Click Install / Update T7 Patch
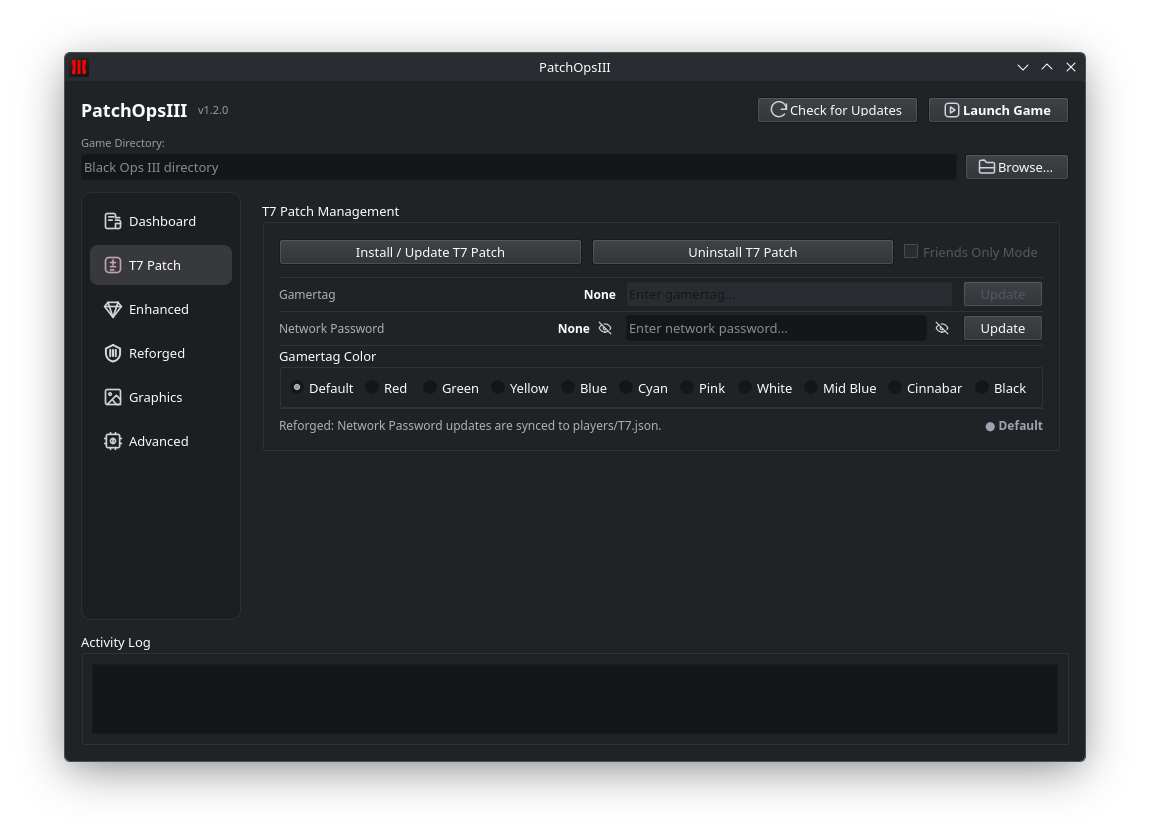Viewport: 1150px width, 838px height. [430, 252]
